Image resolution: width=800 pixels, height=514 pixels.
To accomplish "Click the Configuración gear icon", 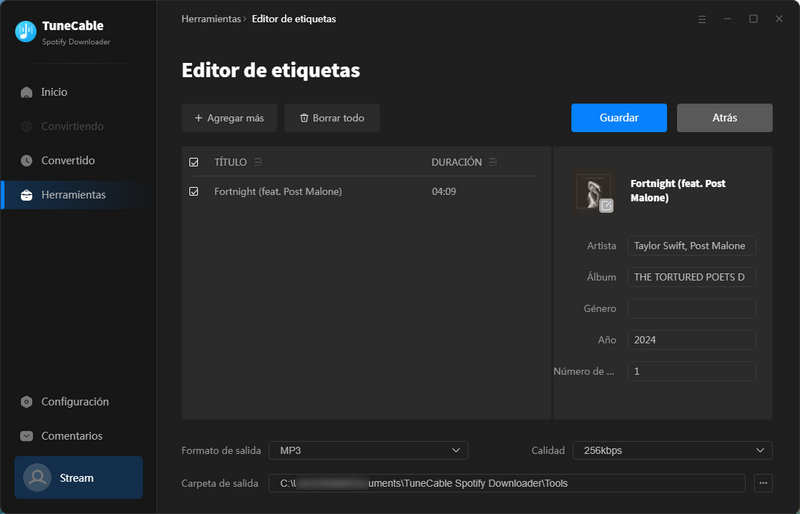I will coord(27,402).
